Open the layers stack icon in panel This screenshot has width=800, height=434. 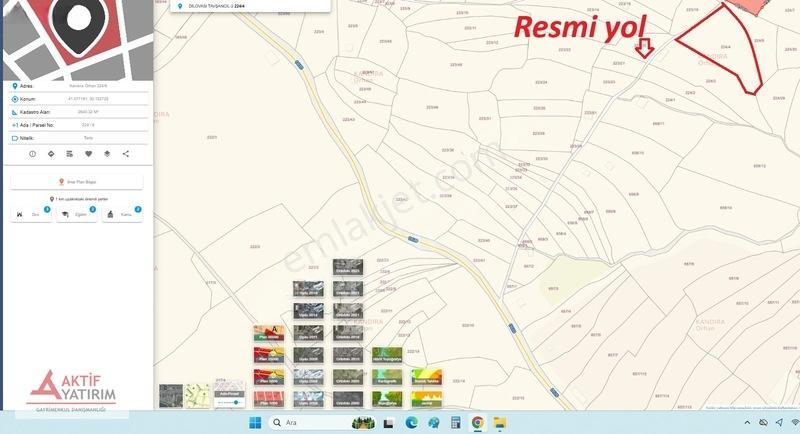click(x=107, y=154)
